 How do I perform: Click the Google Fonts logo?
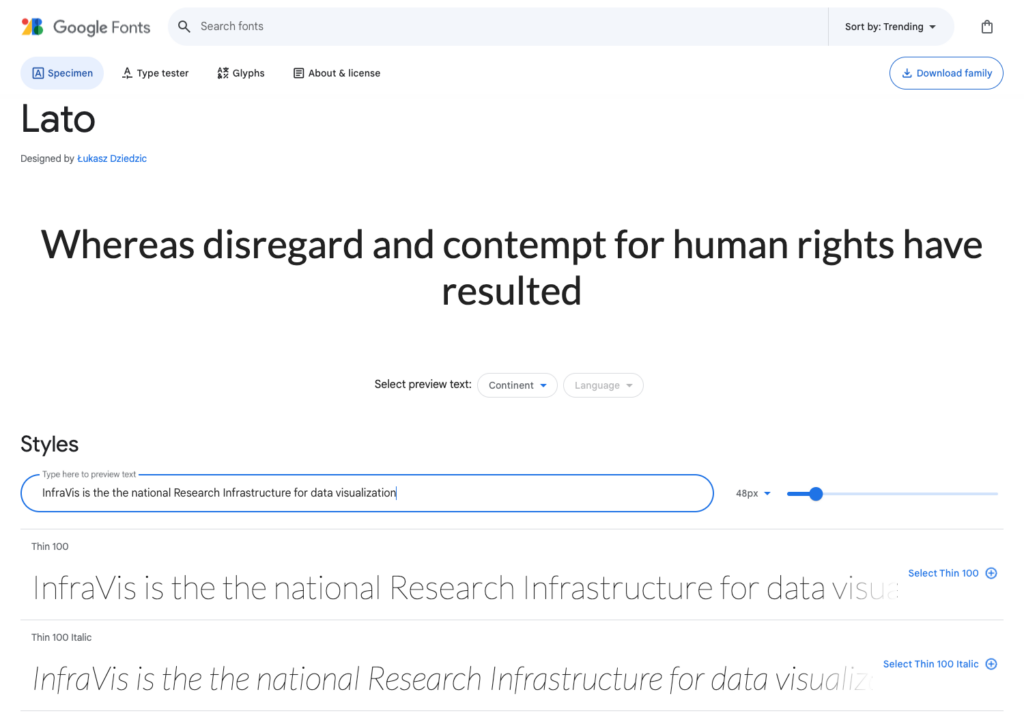coord(85,27)
